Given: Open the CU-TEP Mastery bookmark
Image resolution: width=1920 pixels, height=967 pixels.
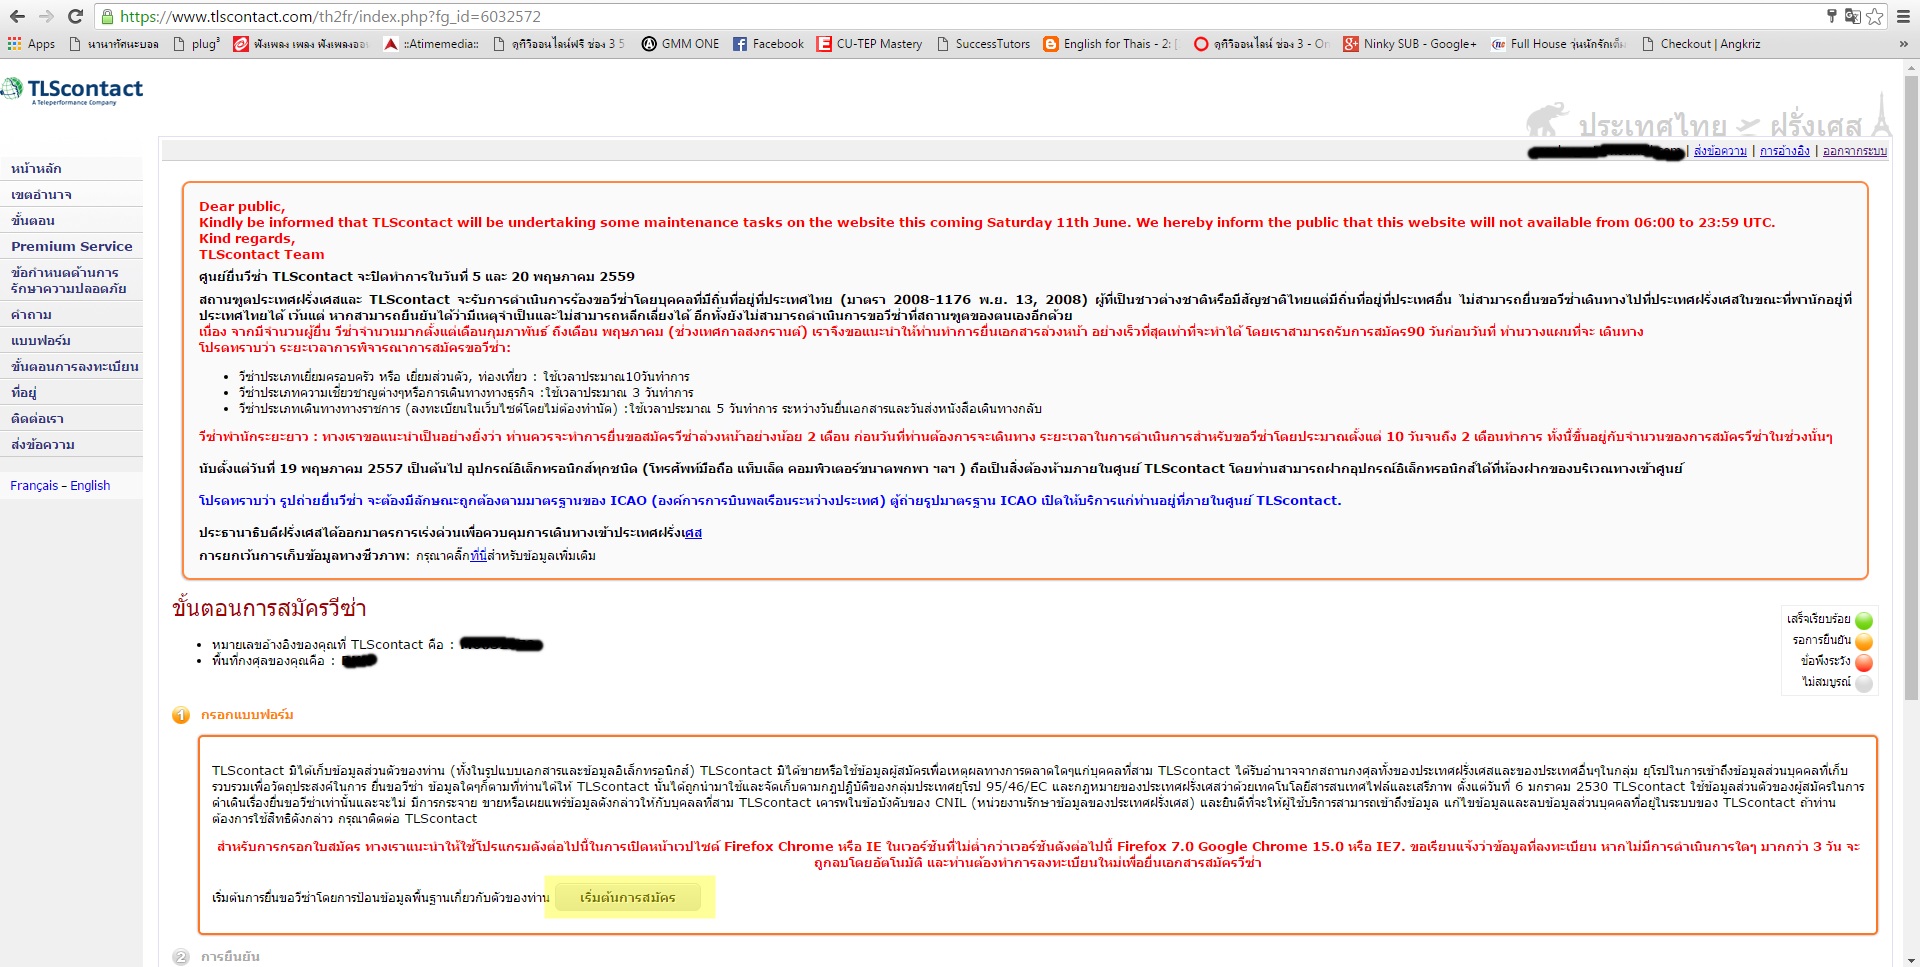Looking at the screenshot, I should (869, 44).
